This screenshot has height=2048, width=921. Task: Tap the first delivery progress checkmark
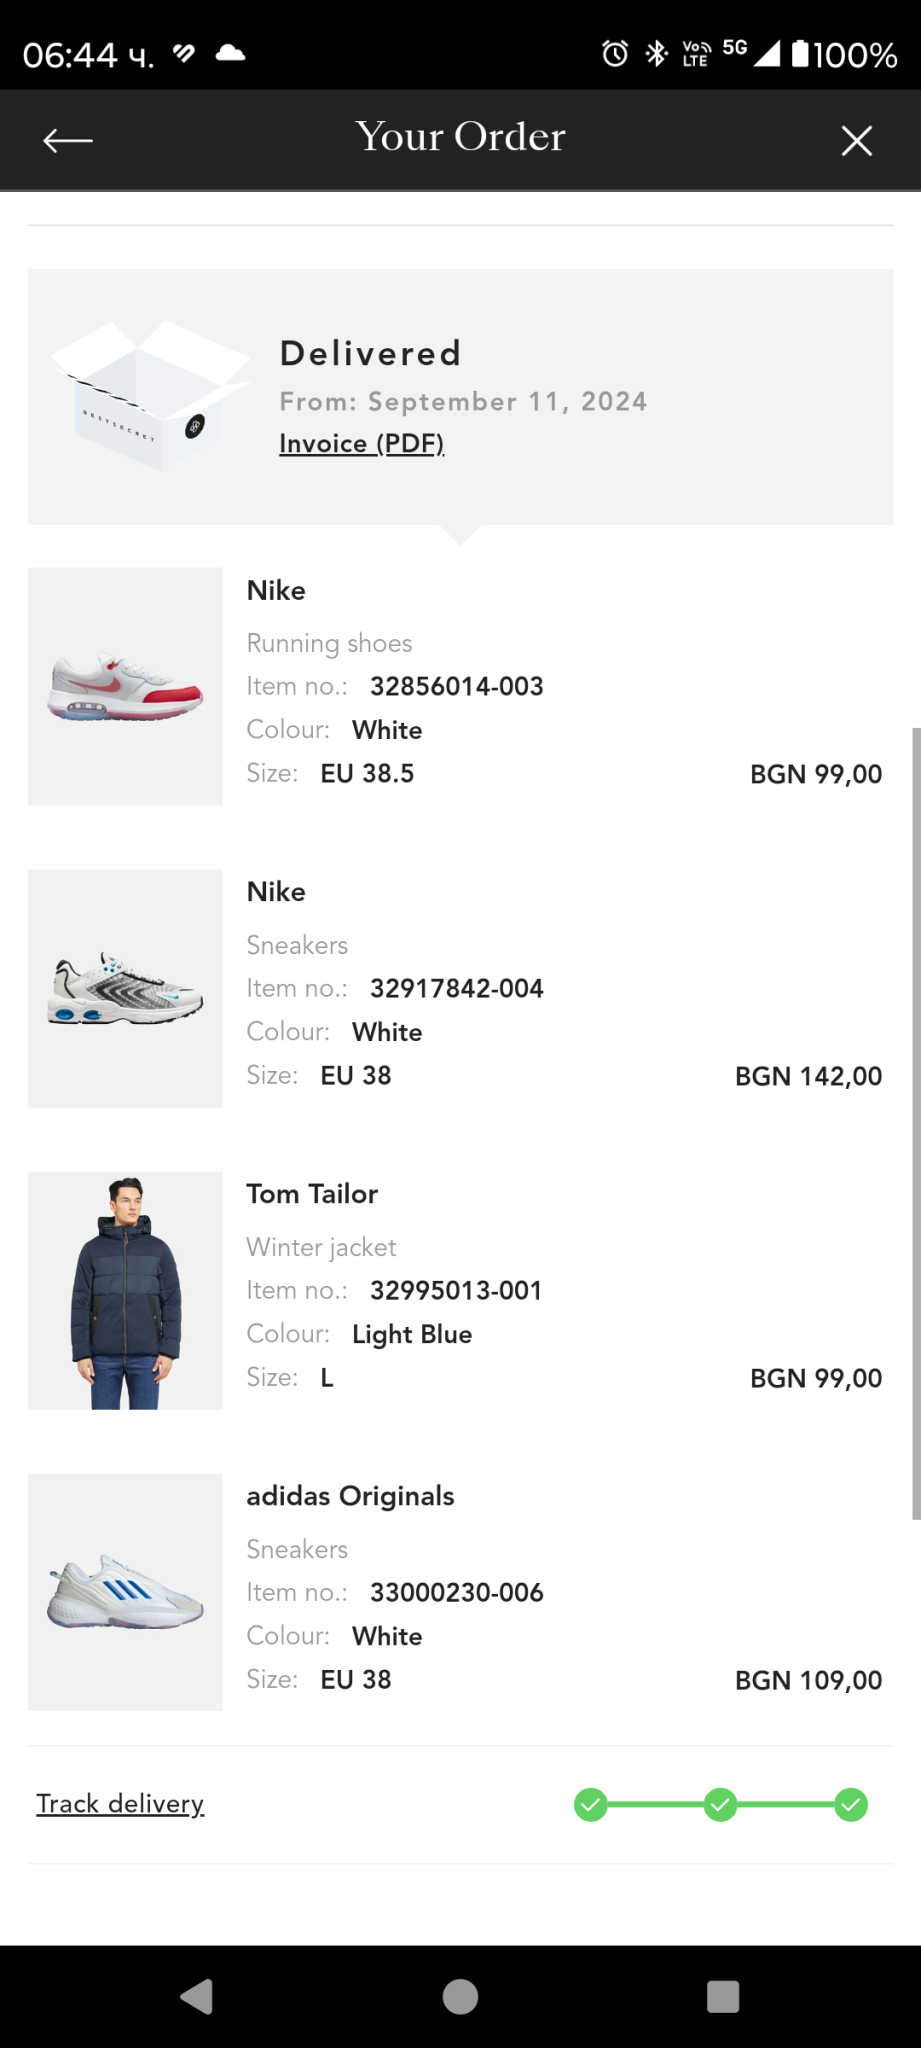(591, 1805)
